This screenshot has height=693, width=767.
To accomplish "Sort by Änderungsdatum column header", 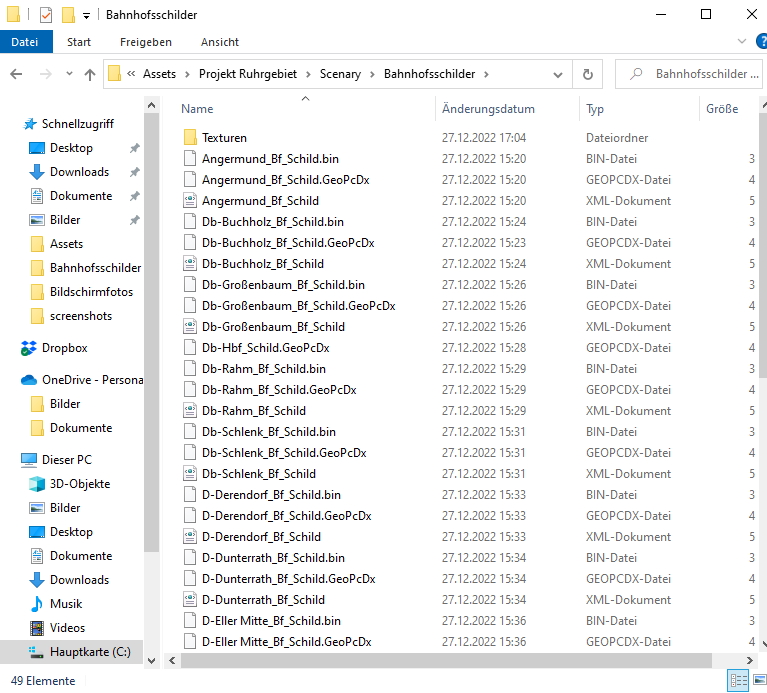I will pyautogui.click(x=488, y=109).
